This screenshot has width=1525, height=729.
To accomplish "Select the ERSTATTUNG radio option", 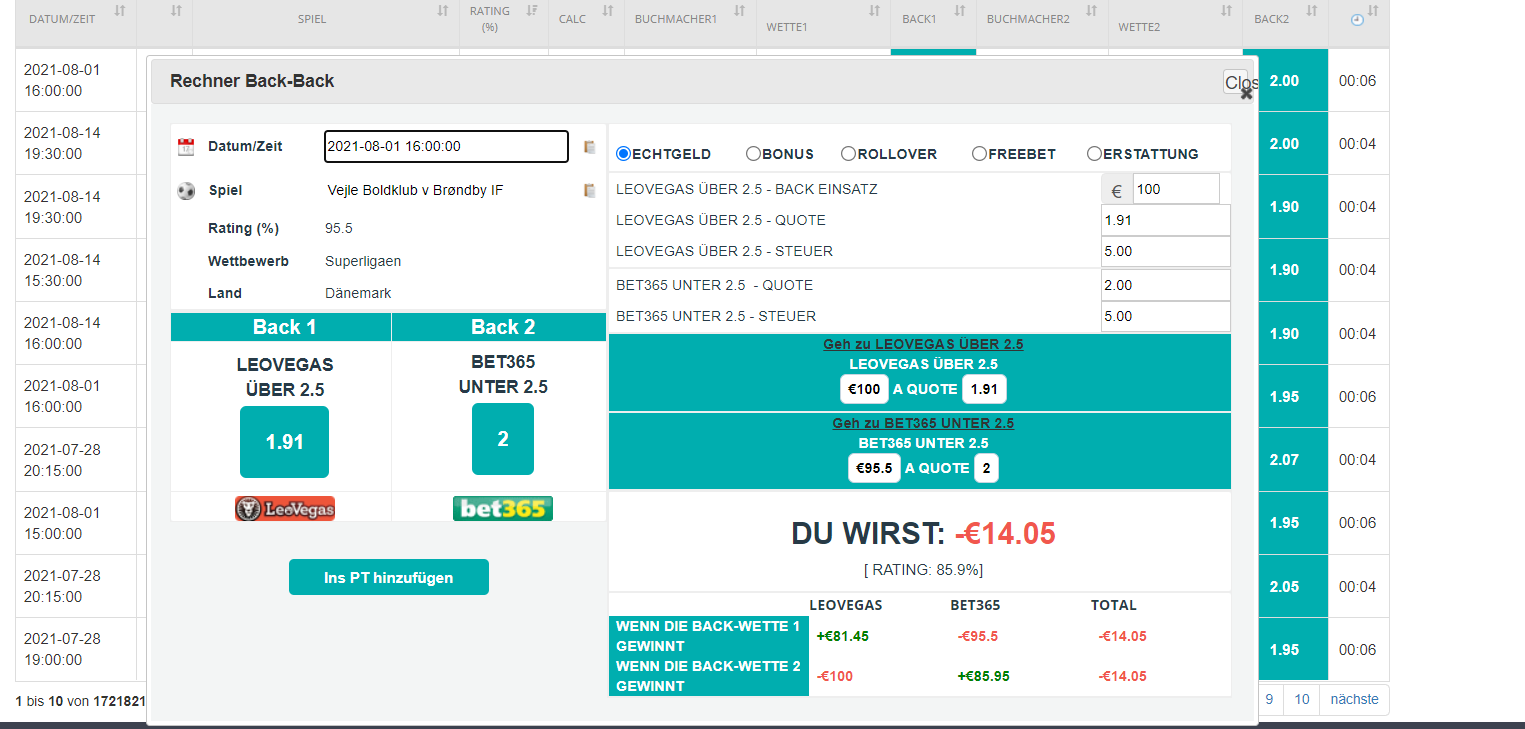I will [x=1094, y=154].
